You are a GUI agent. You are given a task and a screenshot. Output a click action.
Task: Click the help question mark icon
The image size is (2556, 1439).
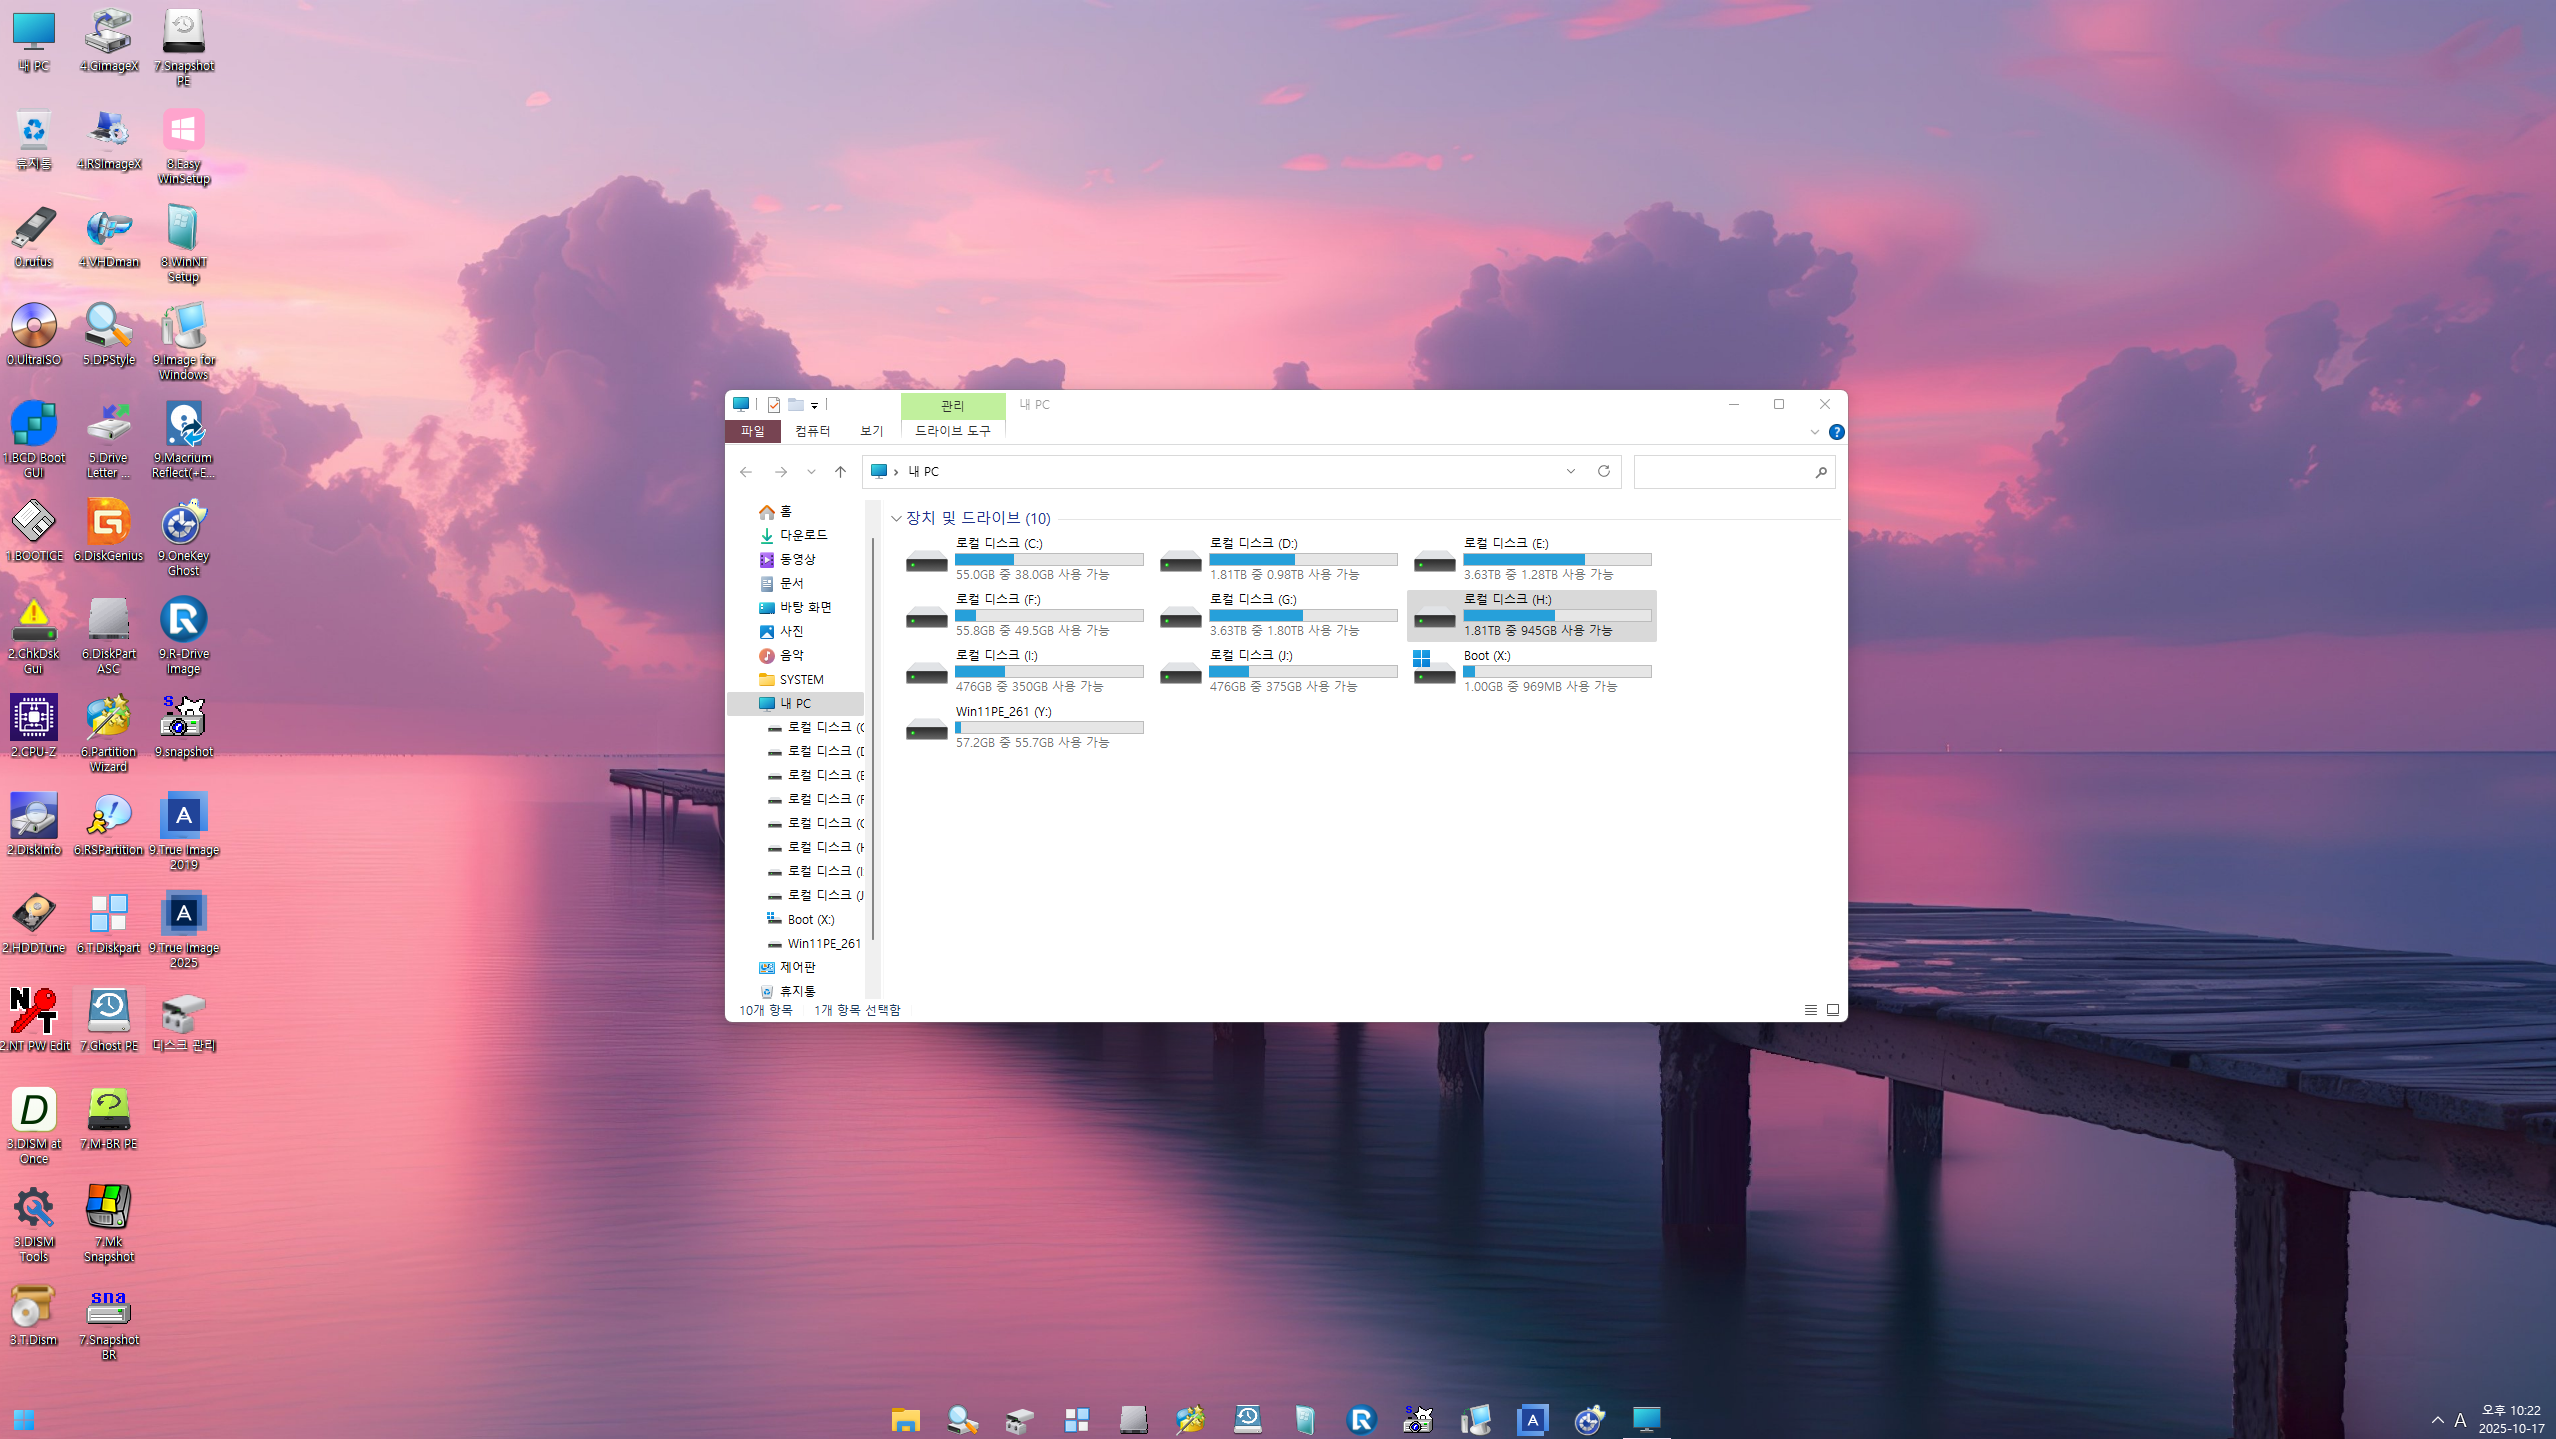[x=1836, y=432]
